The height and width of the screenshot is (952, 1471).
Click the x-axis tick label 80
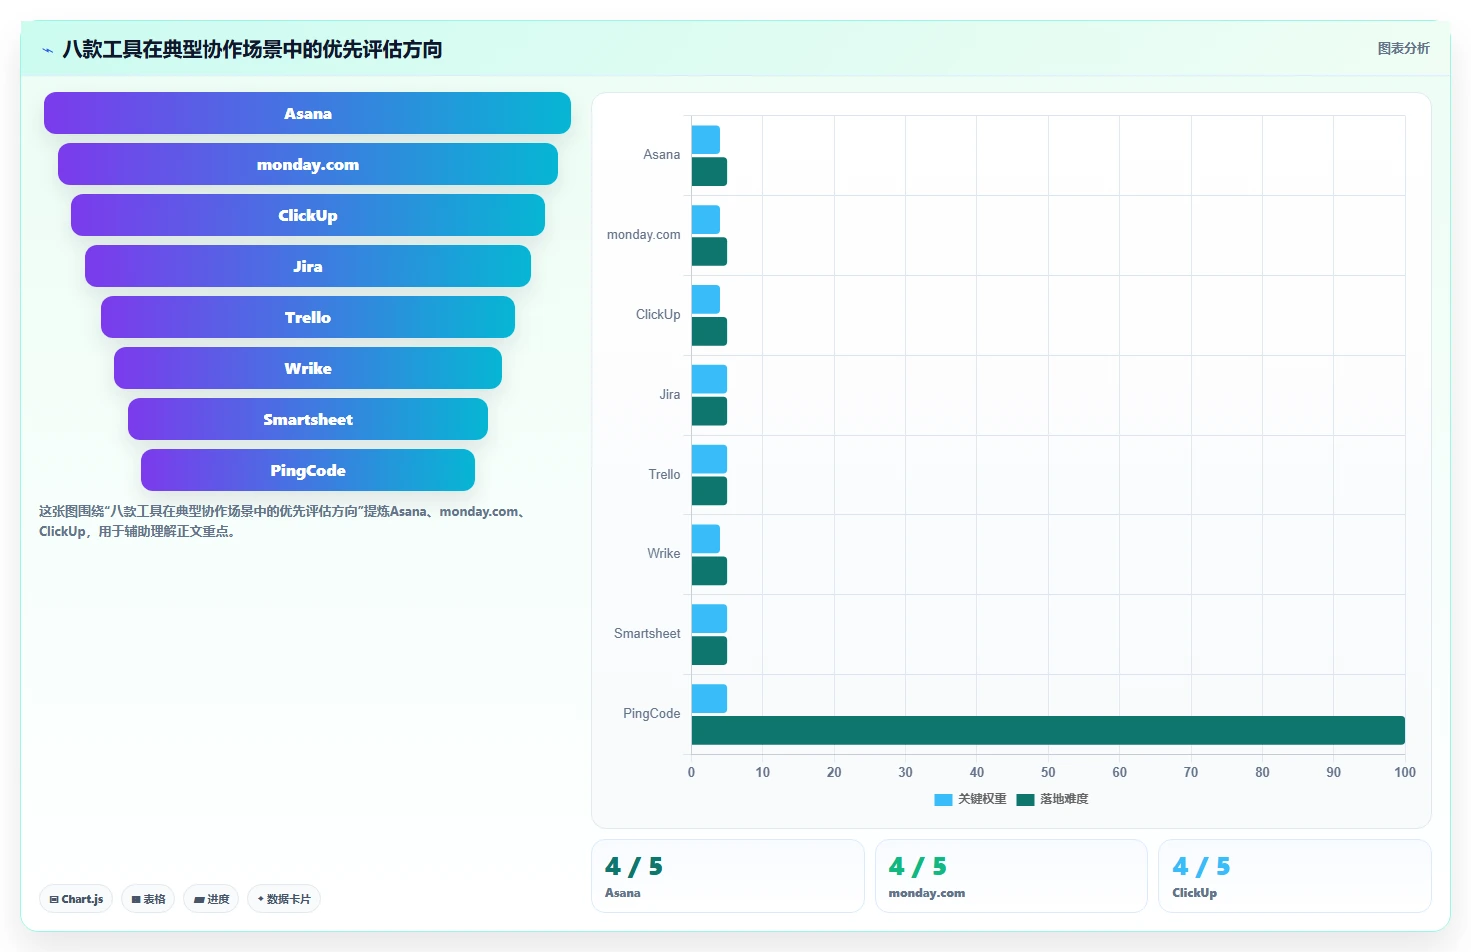[1262, 772]
